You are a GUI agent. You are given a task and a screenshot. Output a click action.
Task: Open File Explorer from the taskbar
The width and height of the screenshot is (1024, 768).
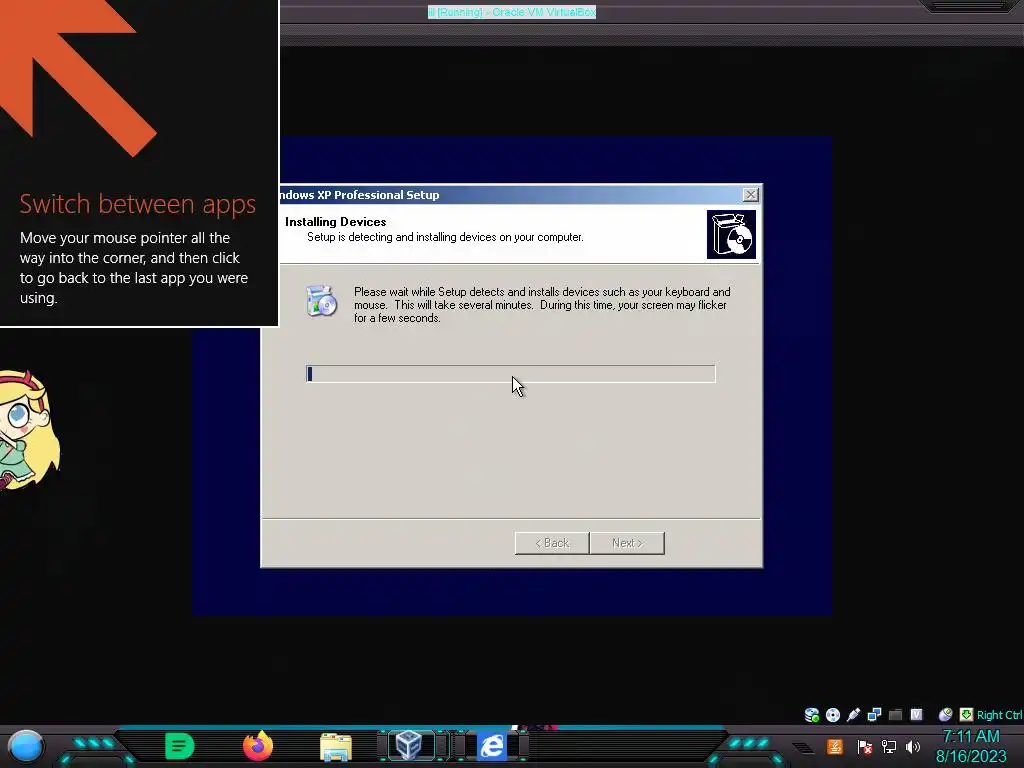coord(336,746)
